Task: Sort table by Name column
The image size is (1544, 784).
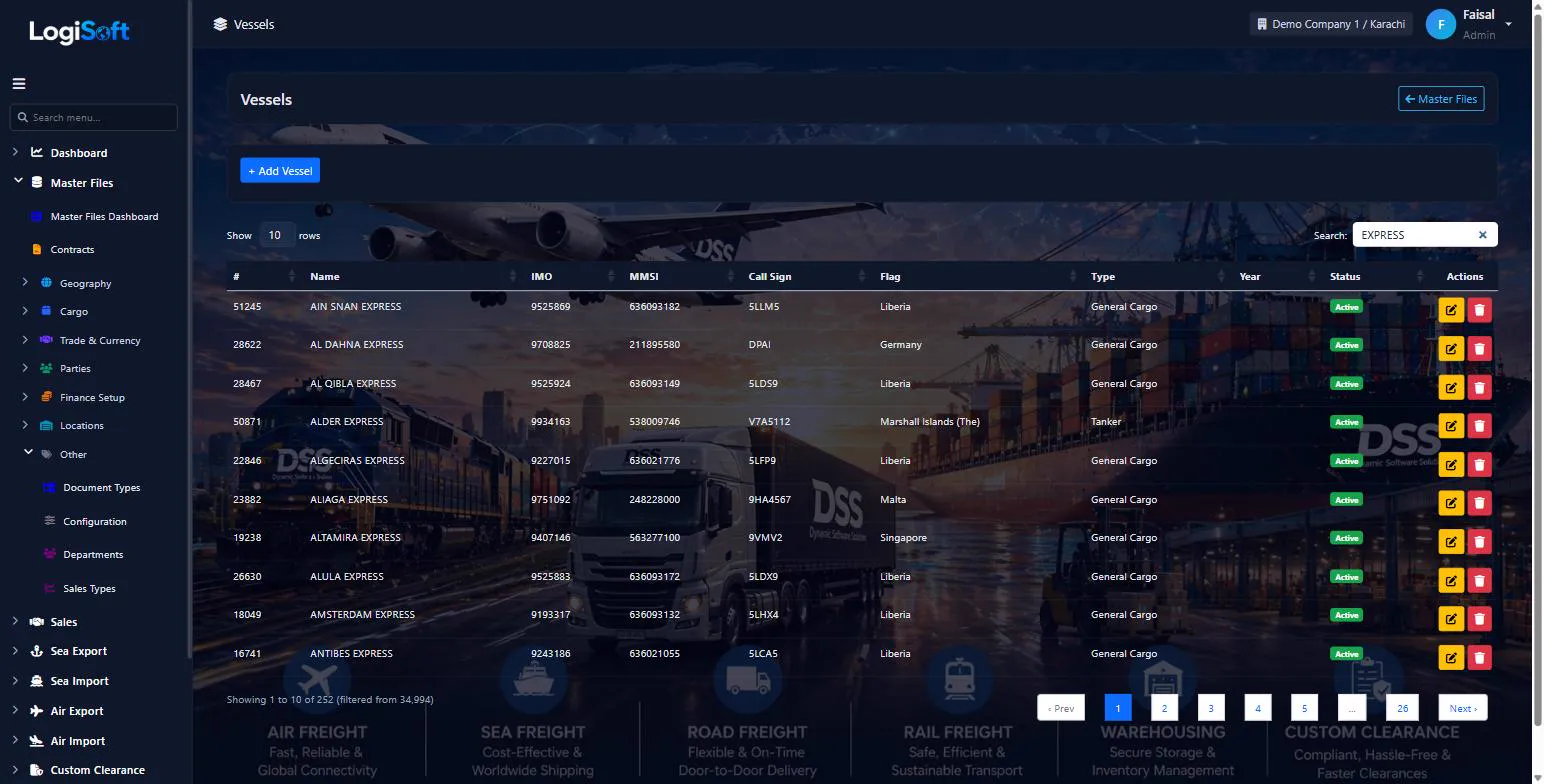Action: 414,276
